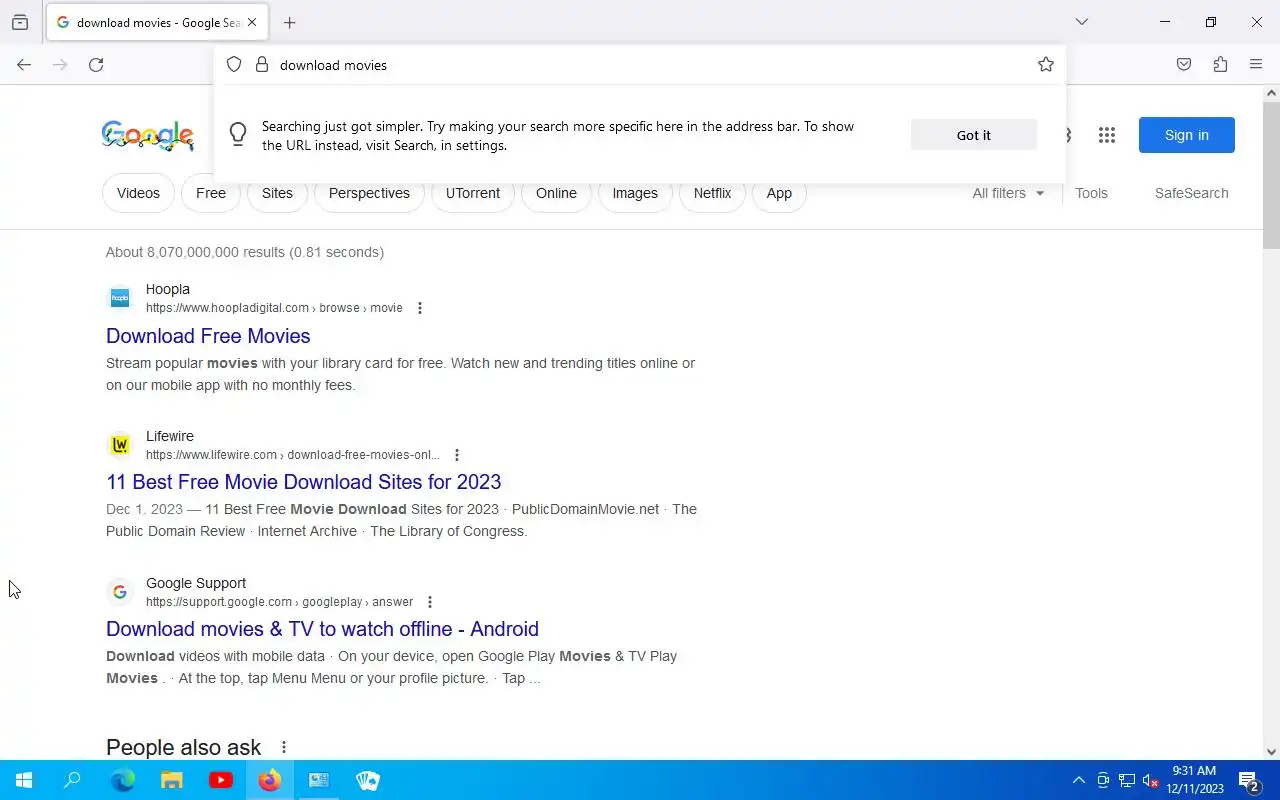Click the tracking protection shield icon

pos(234,64)
